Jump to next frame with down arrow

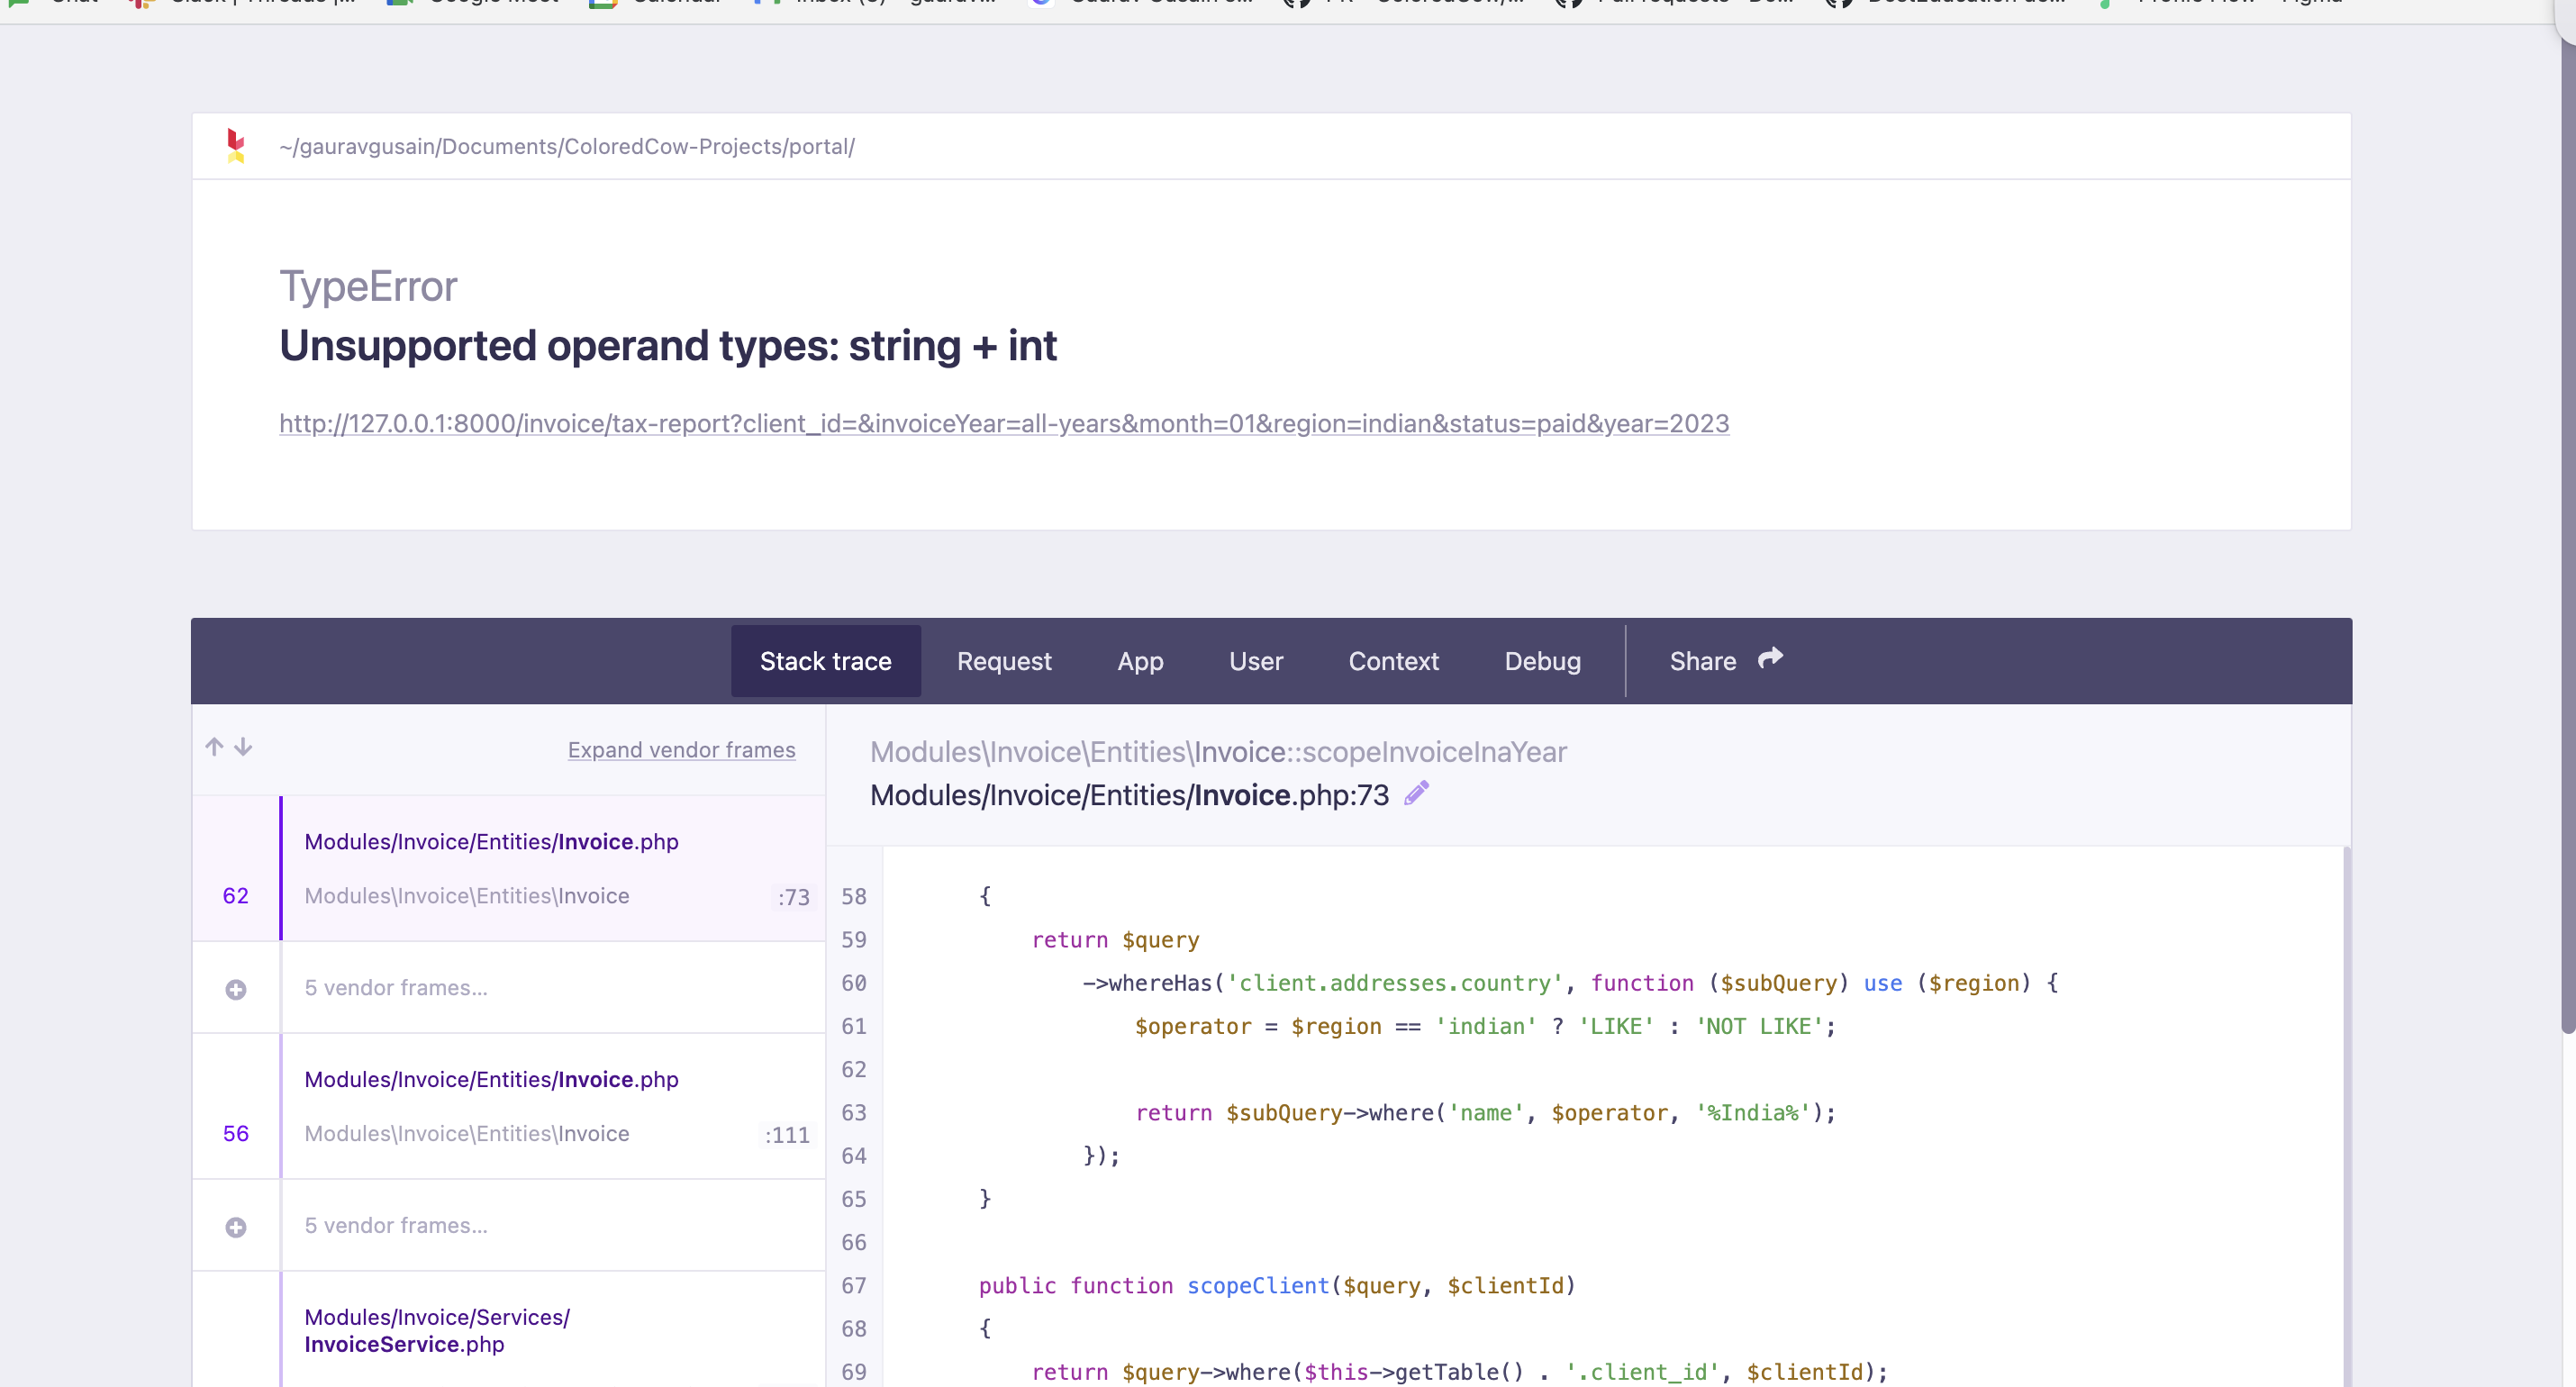[x=243, y=746]
